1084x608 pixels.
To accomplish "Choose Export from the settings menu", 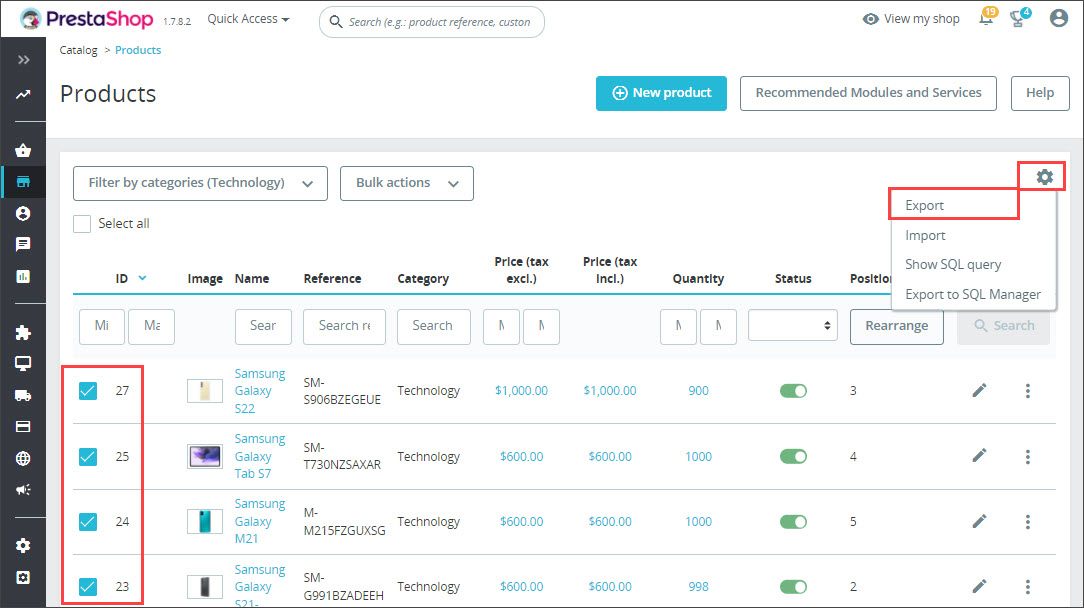I will 924,205.
